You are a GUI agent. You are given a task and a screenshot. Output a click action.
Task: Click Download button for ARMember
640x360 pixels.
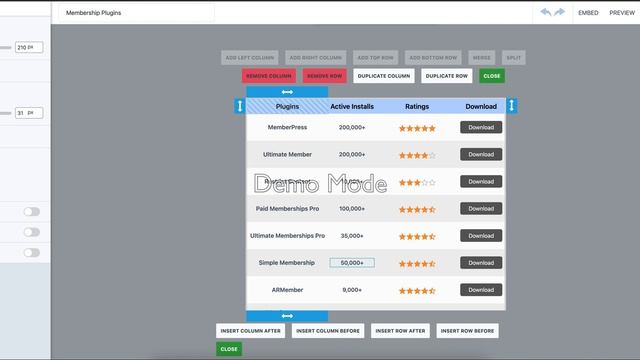481,290
